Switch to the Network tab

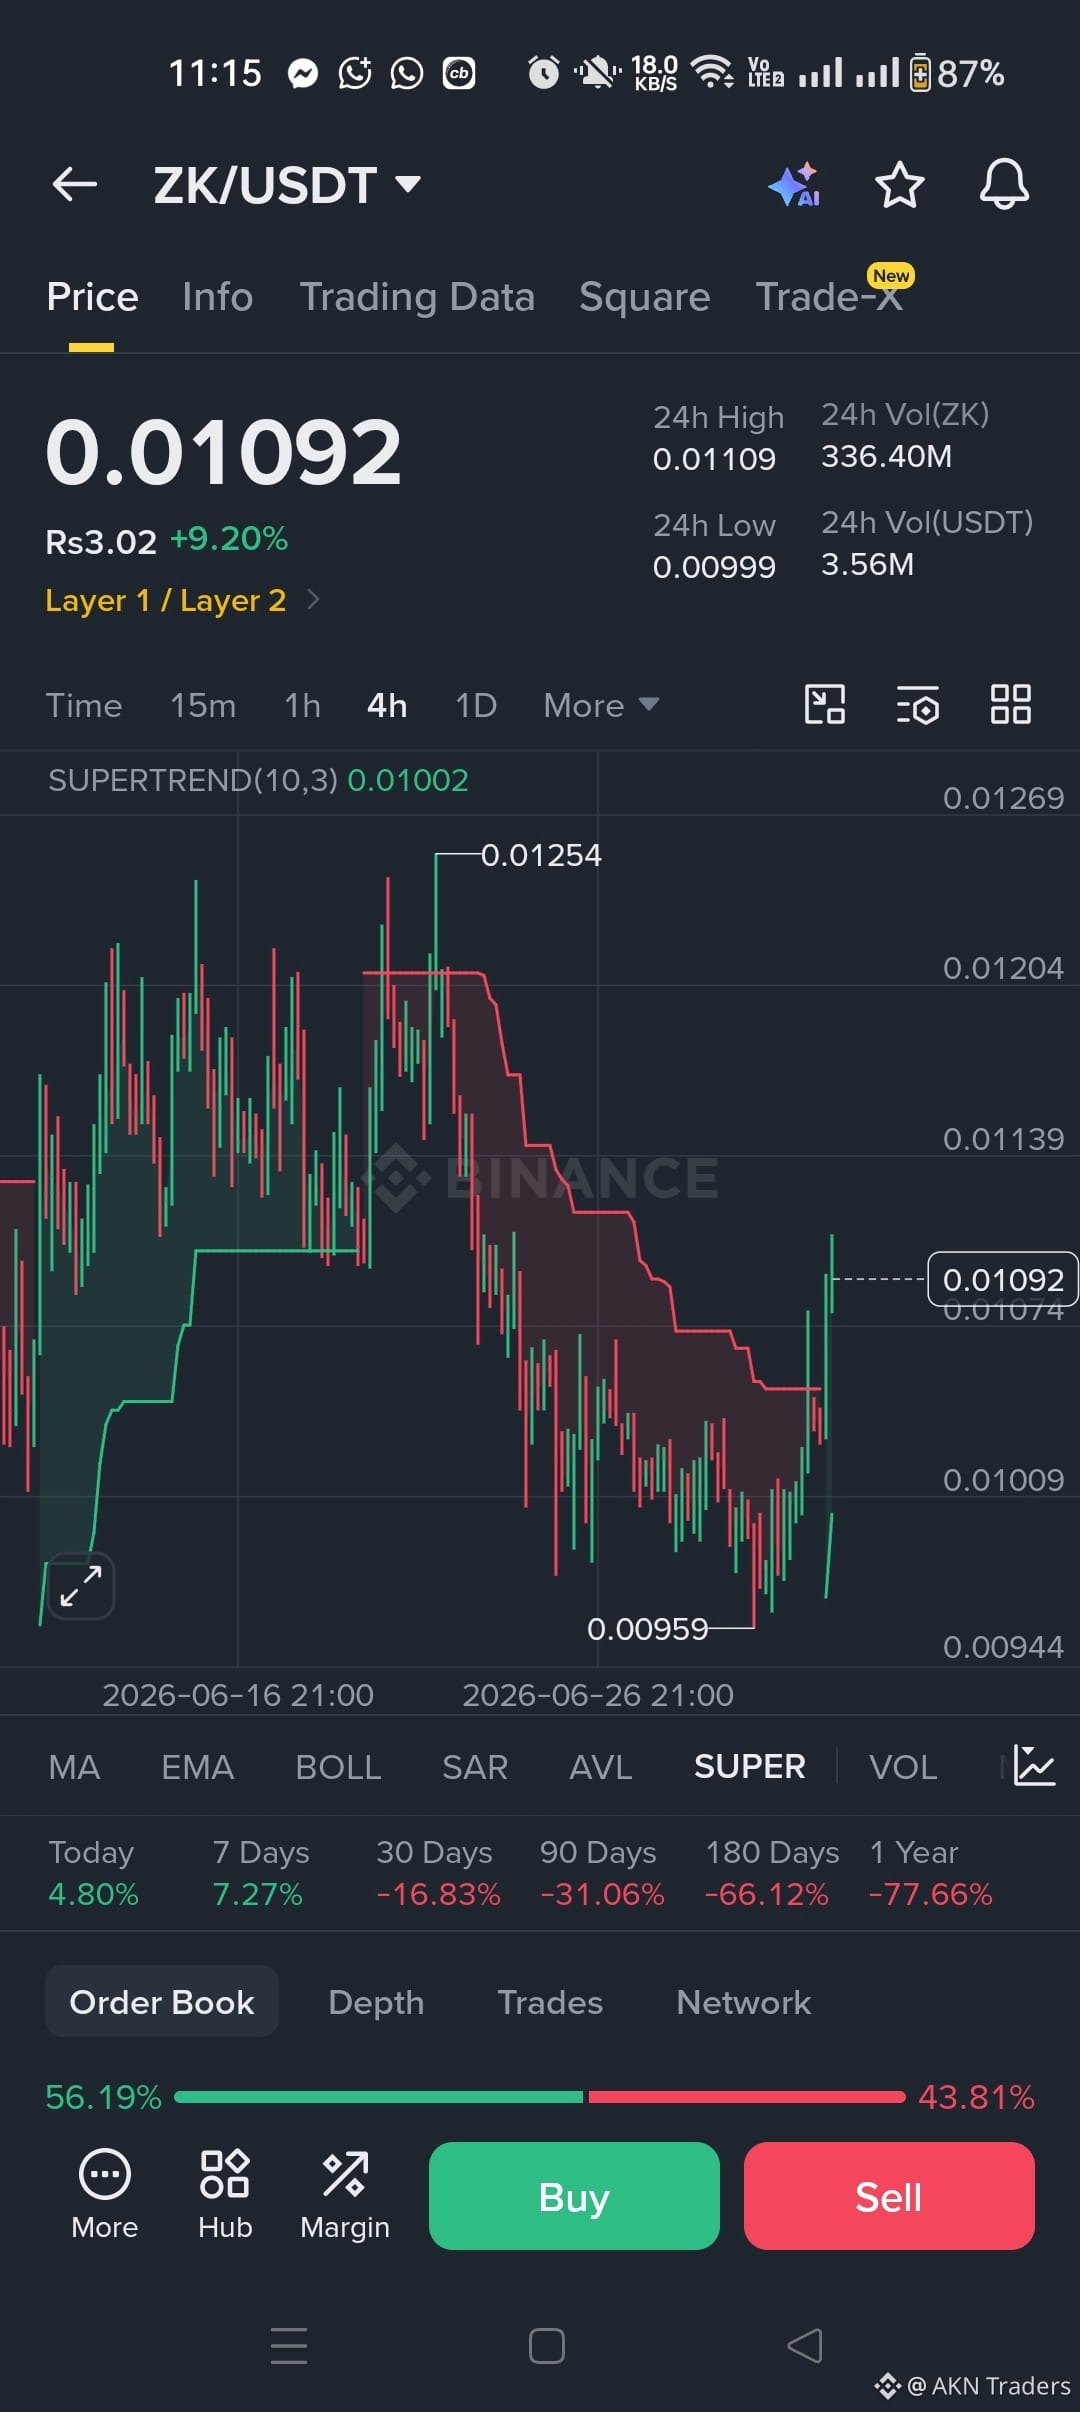743,2002
